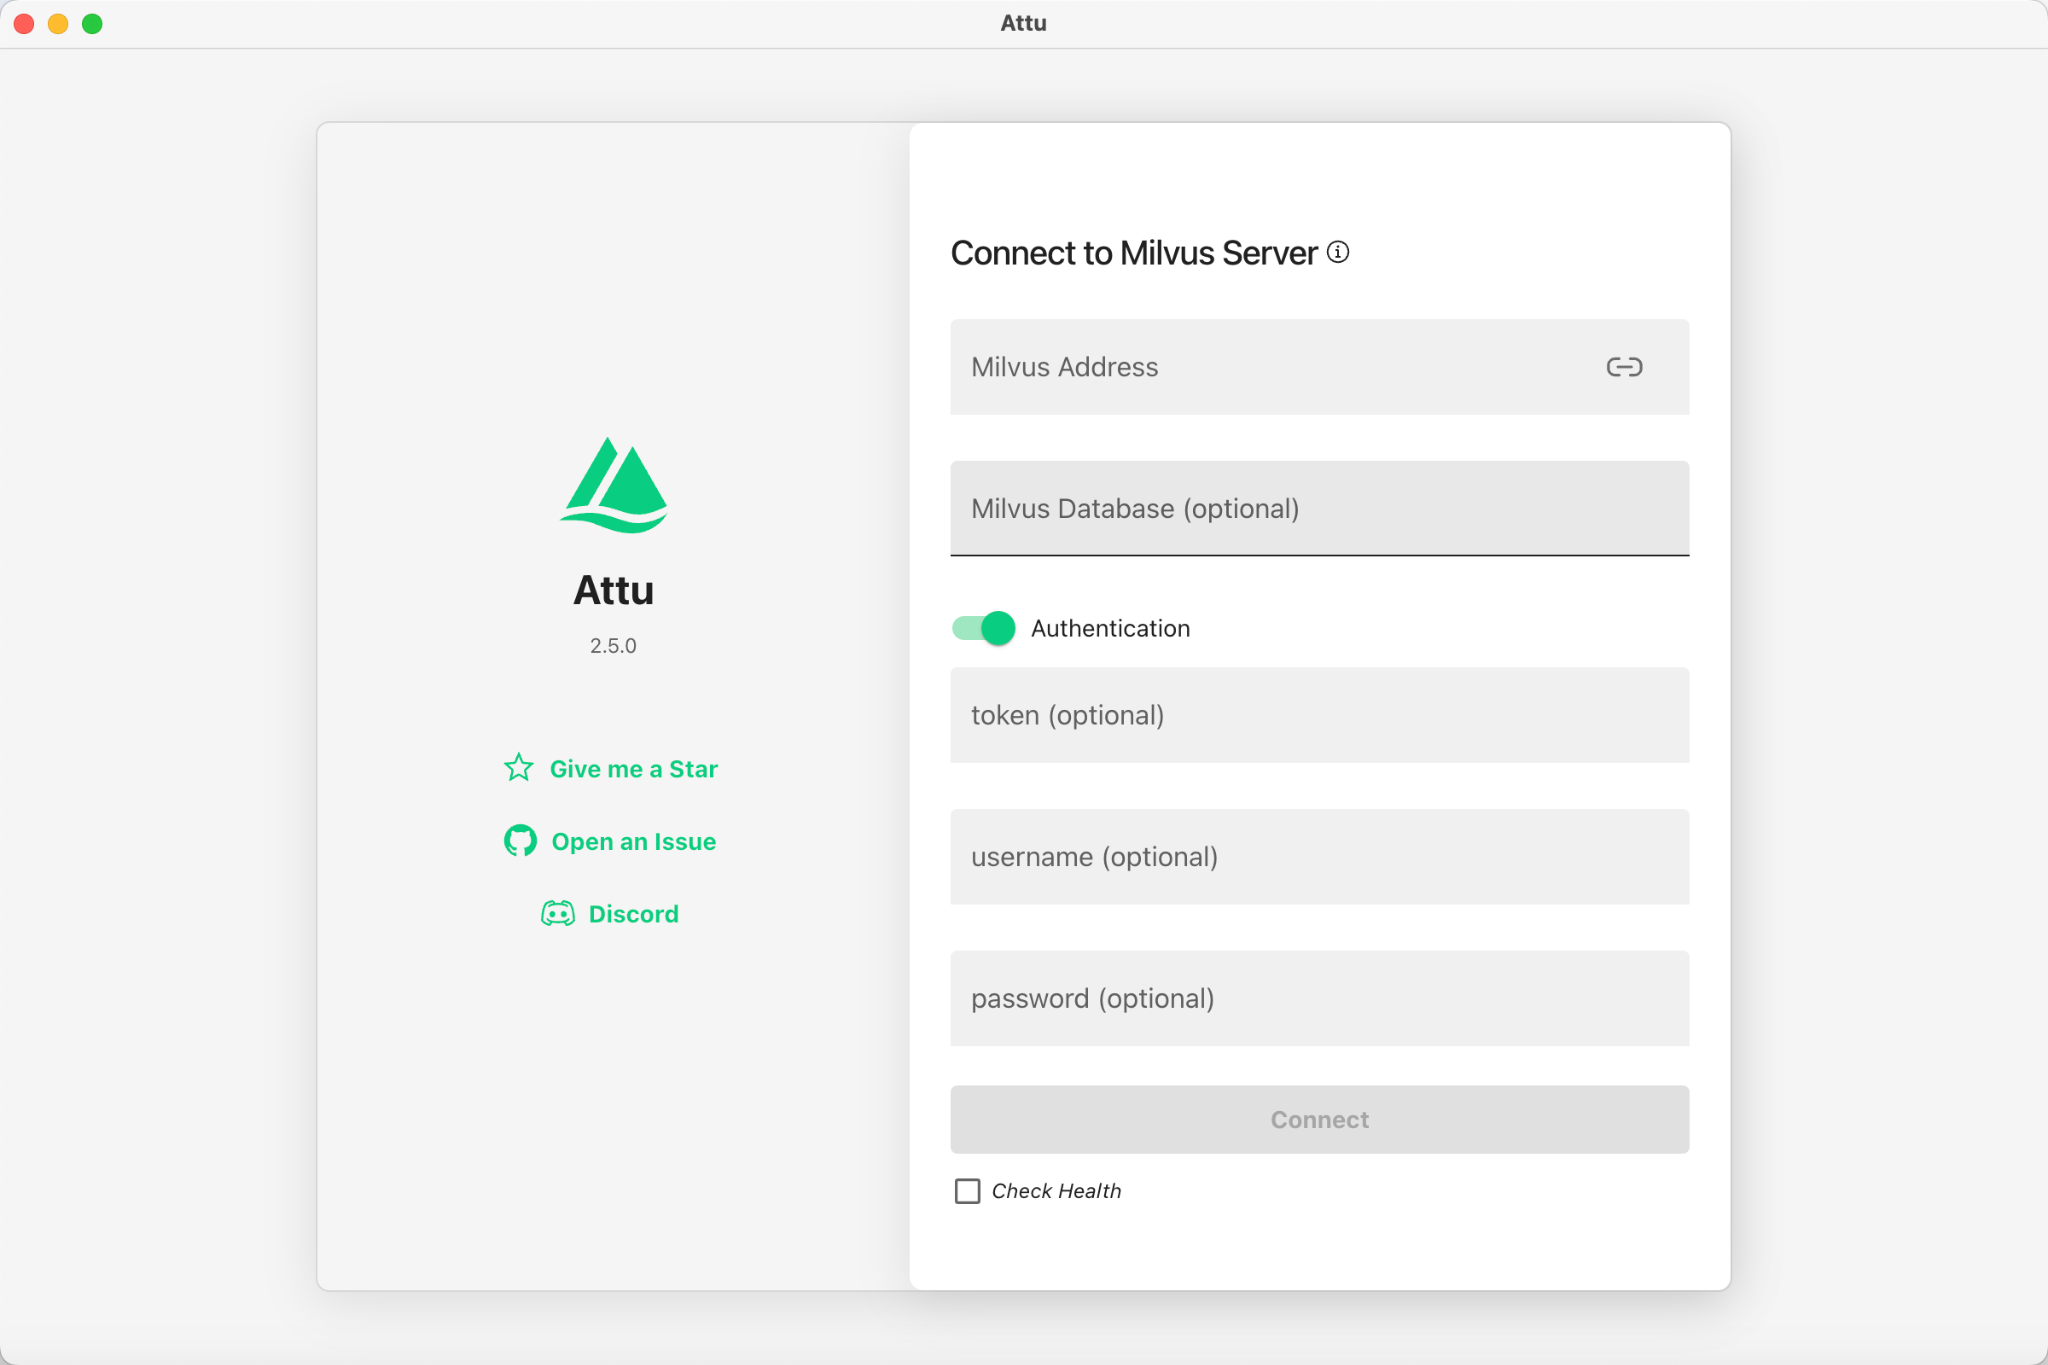The height and width of the screenshot is (1365, 2048).
Task: Open the Discord community link
Action: (x=634, y=914)
